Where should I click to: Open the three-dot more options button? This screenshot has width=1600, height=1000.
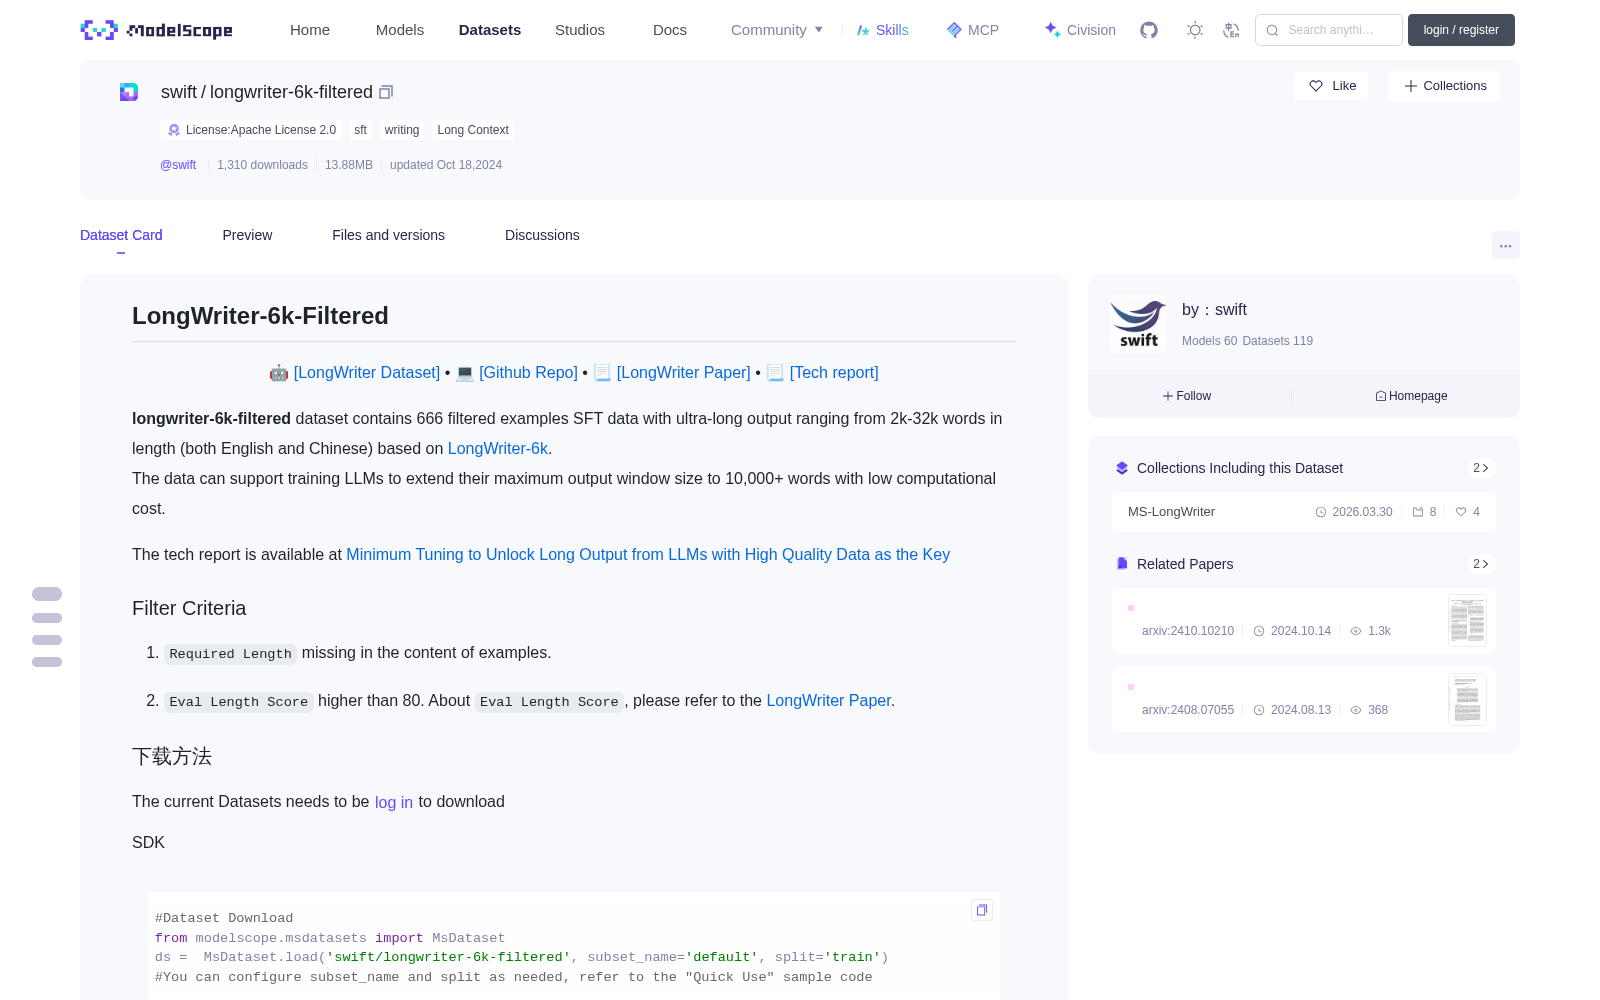coord(1505,245)
